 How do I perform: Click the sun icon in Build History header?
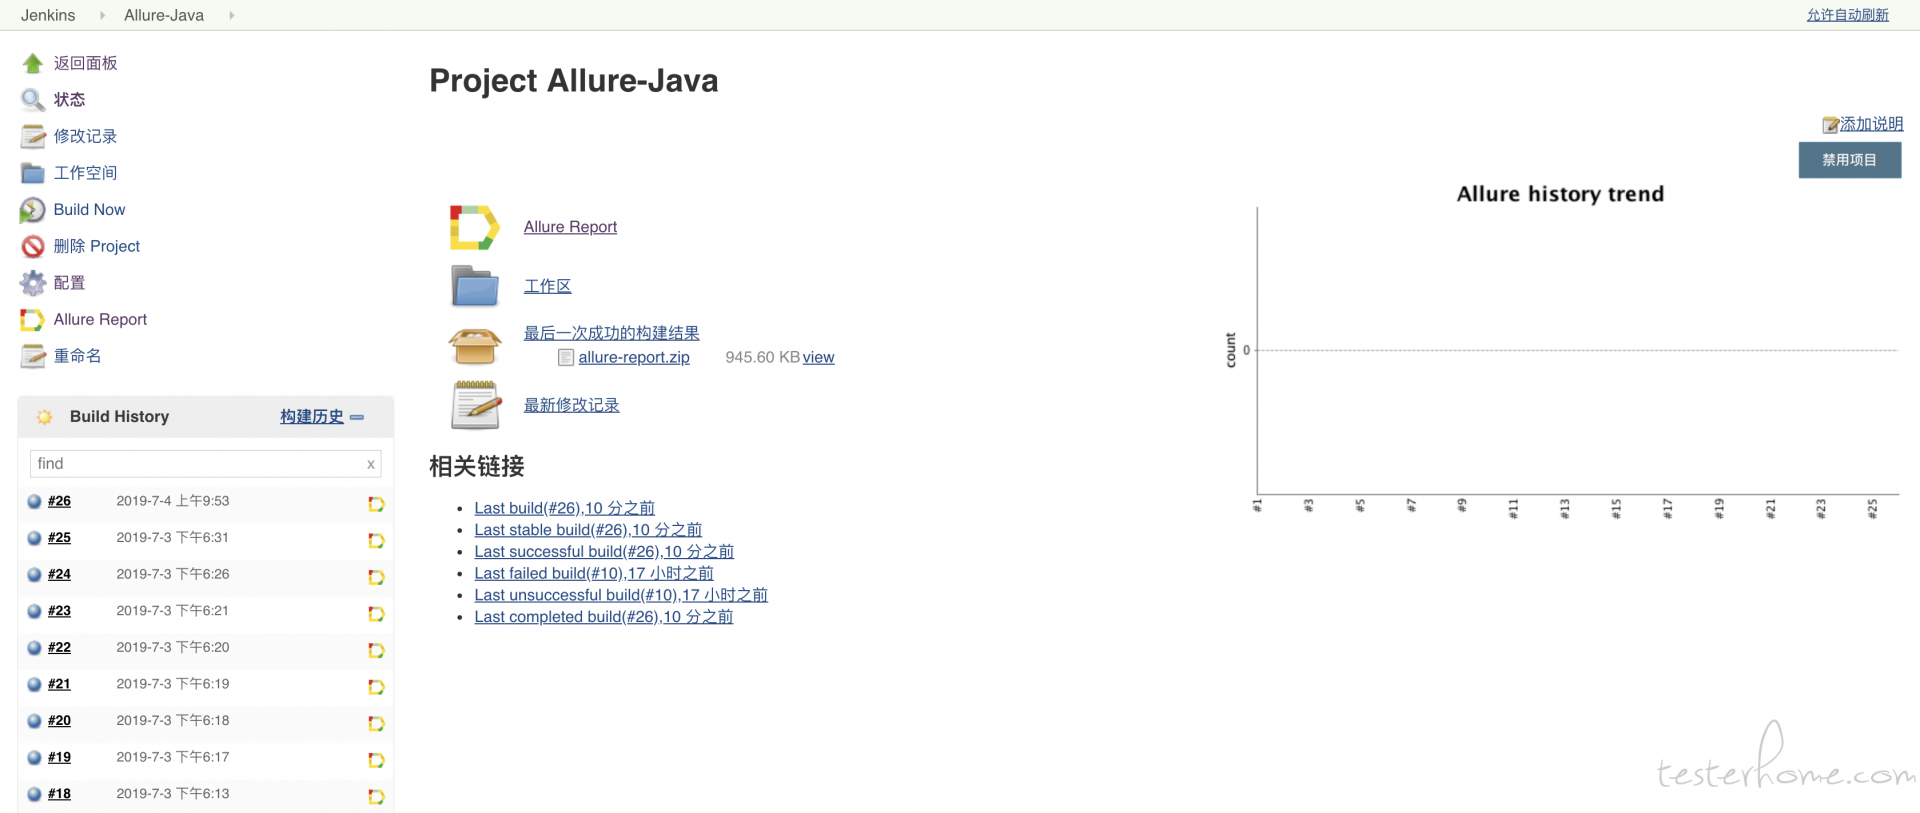pyautogui.click(x=45, y=417)
